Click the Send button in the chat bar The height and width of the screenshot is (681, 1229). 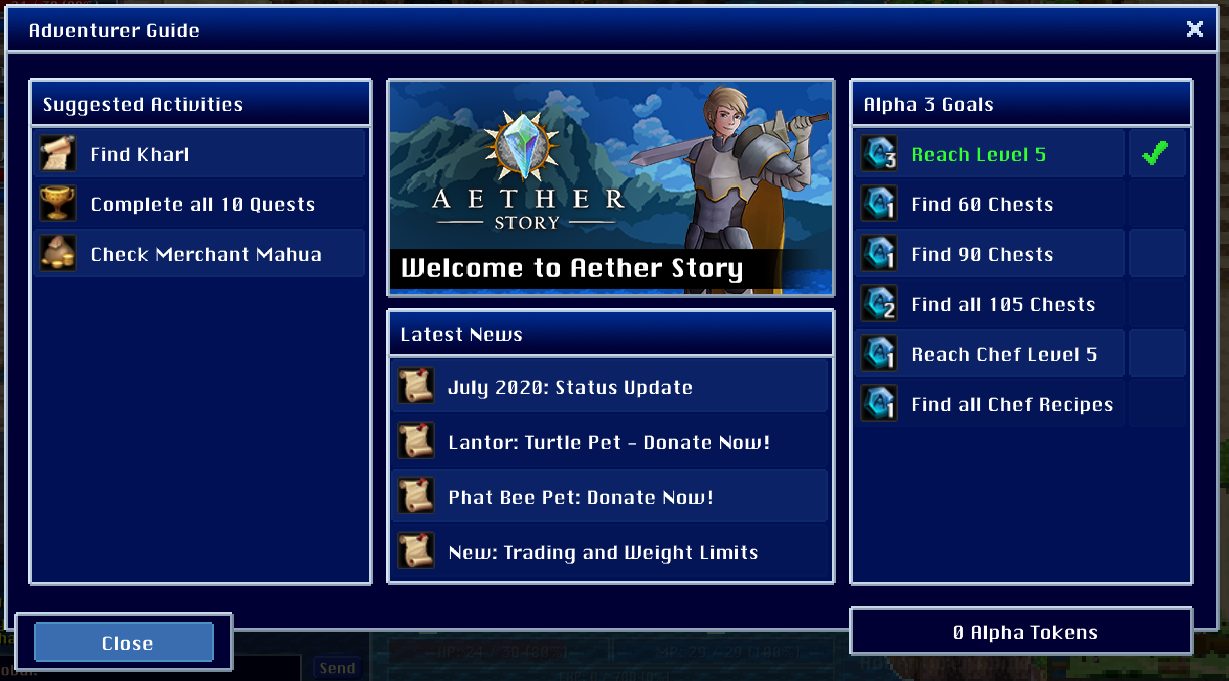(x=338, y=668)
